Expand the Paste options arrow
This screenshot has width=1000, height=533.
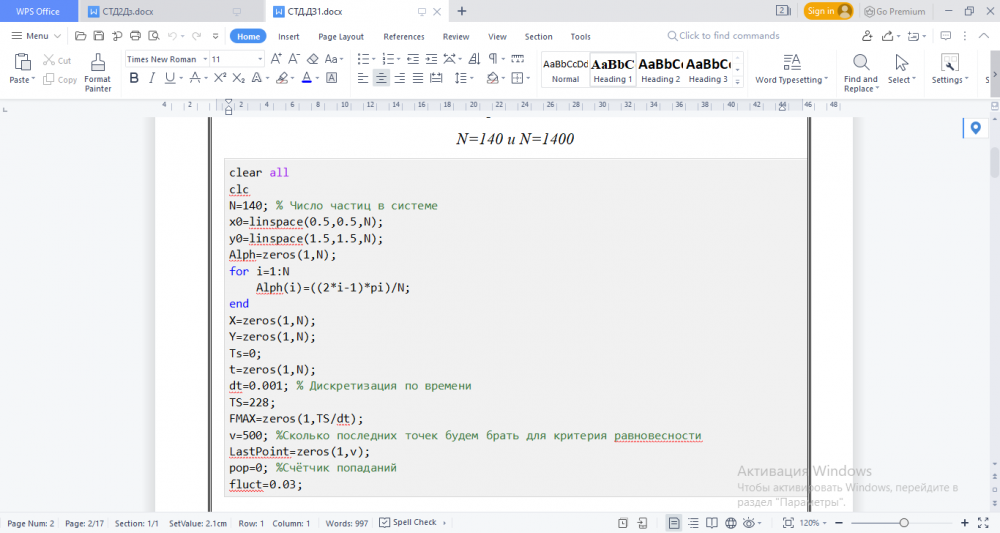click(33, 80)
